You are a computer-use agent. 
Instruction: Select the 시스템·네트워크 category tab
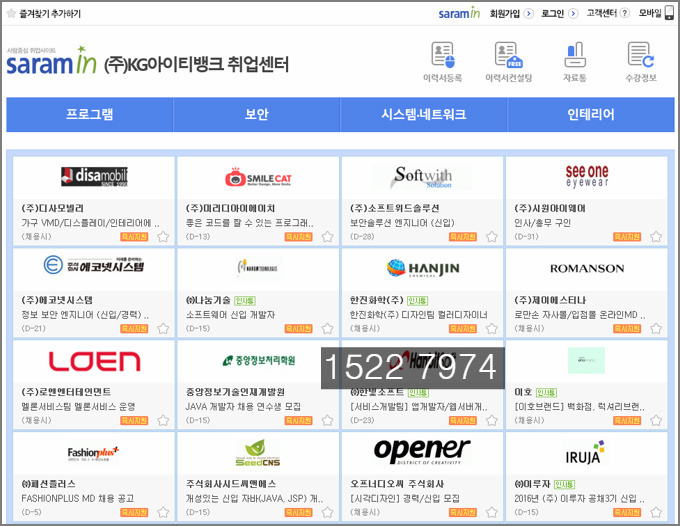click(x=424, y=114)
